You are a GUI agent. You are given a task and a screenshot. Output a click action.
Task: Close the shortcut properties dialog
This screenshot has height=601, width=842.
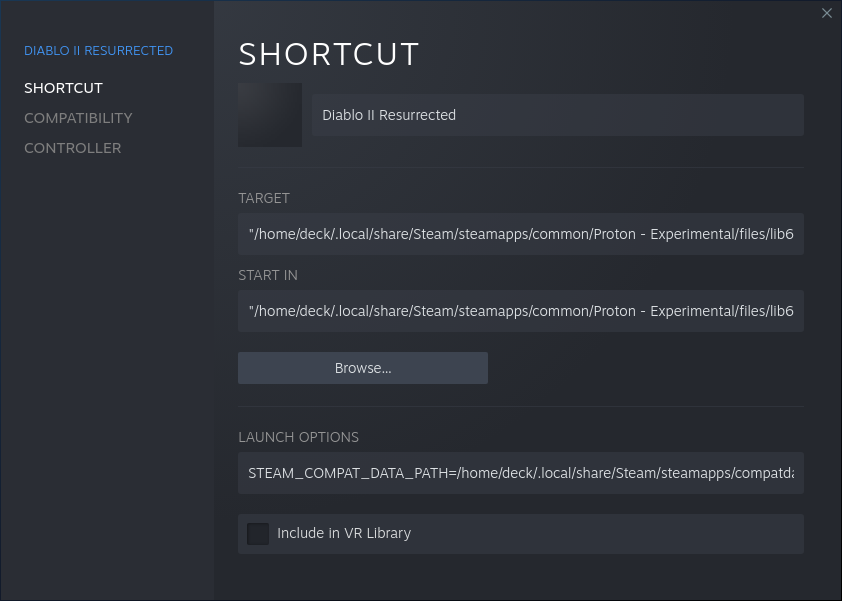pyautogui.click(x=826, y=13)
